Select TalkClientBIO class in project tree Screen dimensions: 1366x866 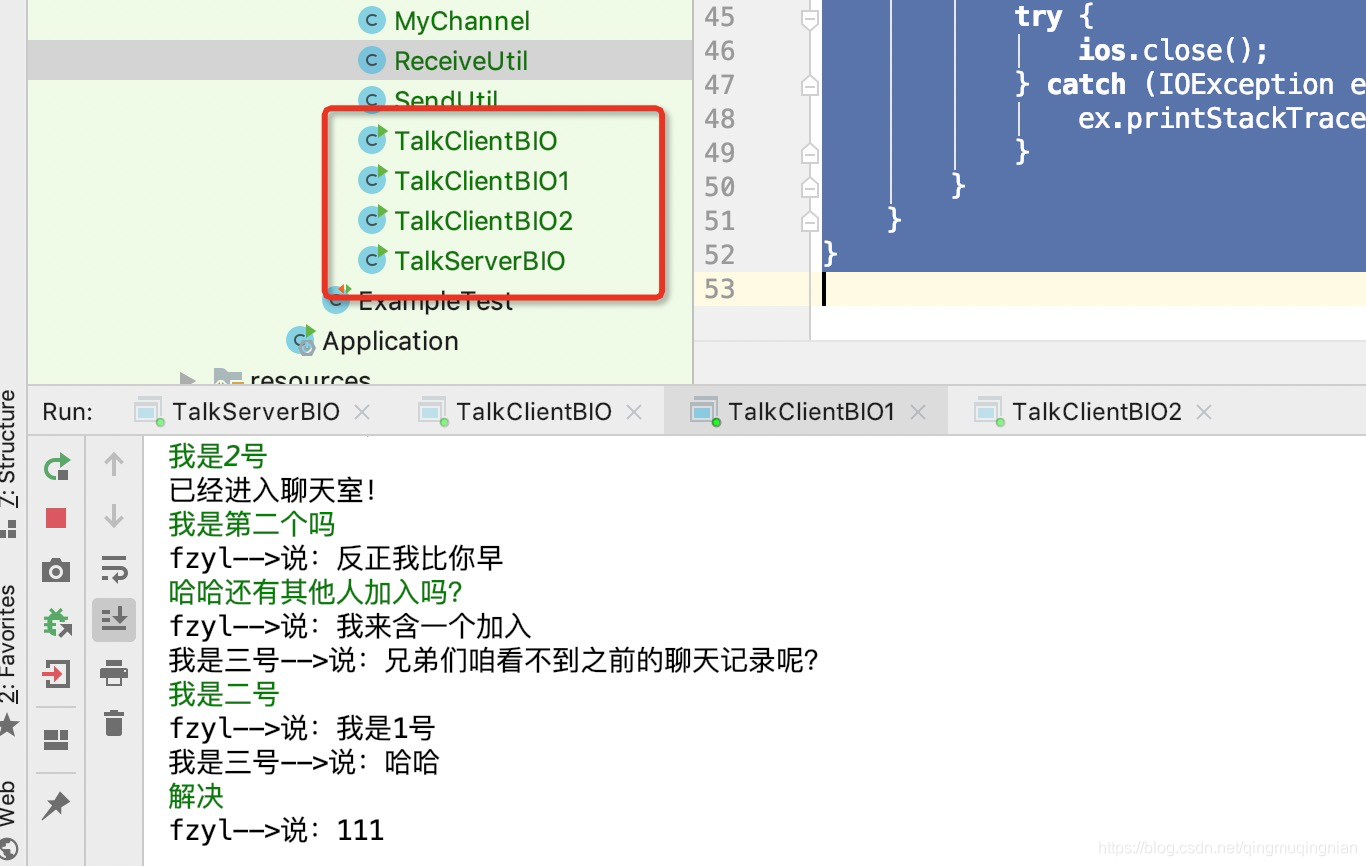pyautogui.click(x=475, y=141)
